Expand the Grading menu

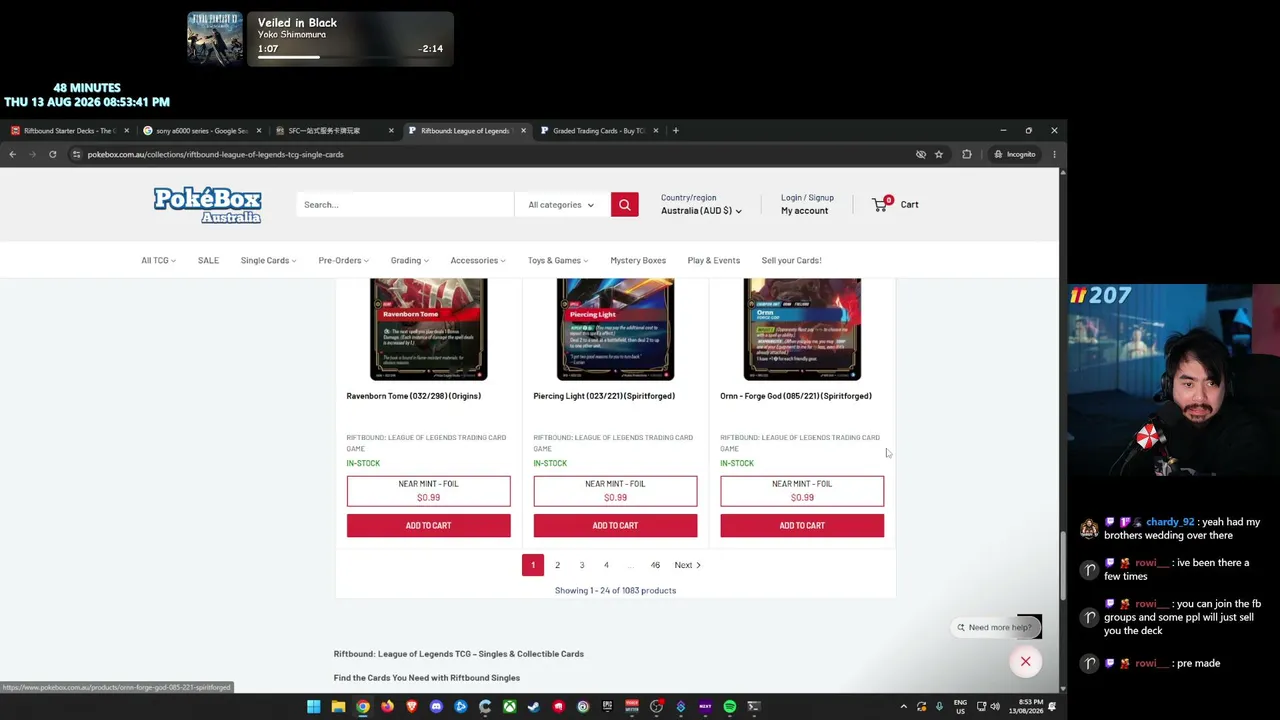409,260
